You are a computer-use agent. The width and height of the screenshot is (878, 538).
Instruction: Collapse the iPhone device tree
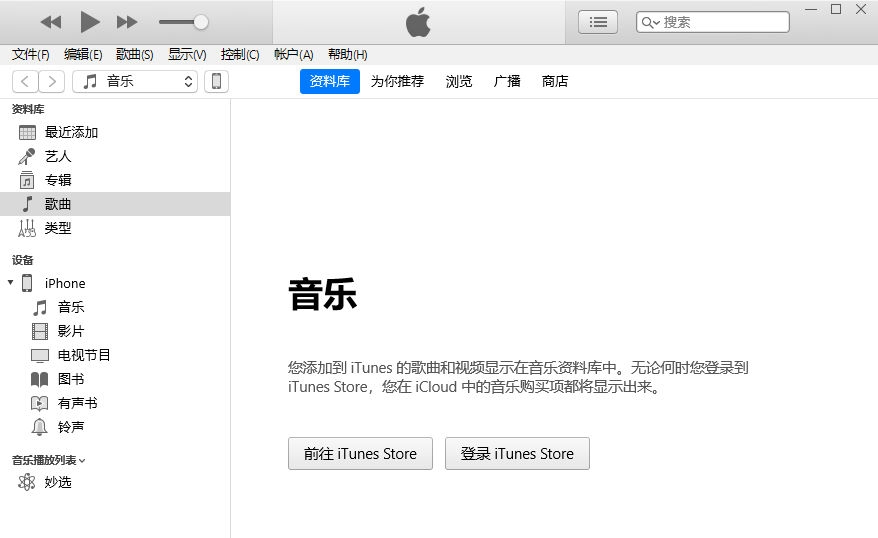click(x=11, y=283)
